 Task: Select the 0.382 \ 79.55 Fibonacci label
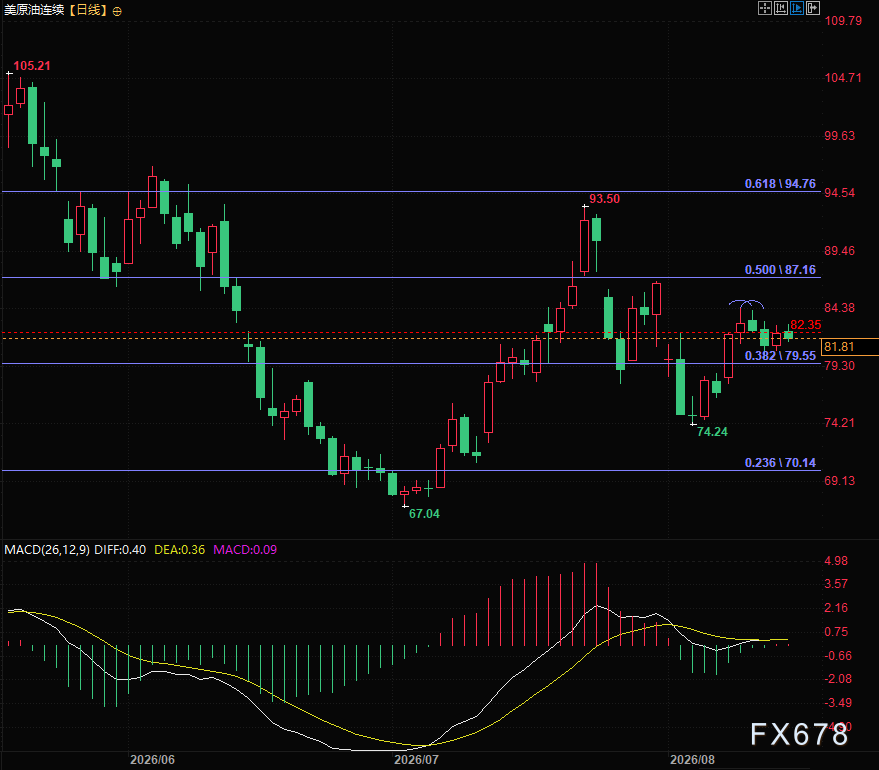point(780,355)
